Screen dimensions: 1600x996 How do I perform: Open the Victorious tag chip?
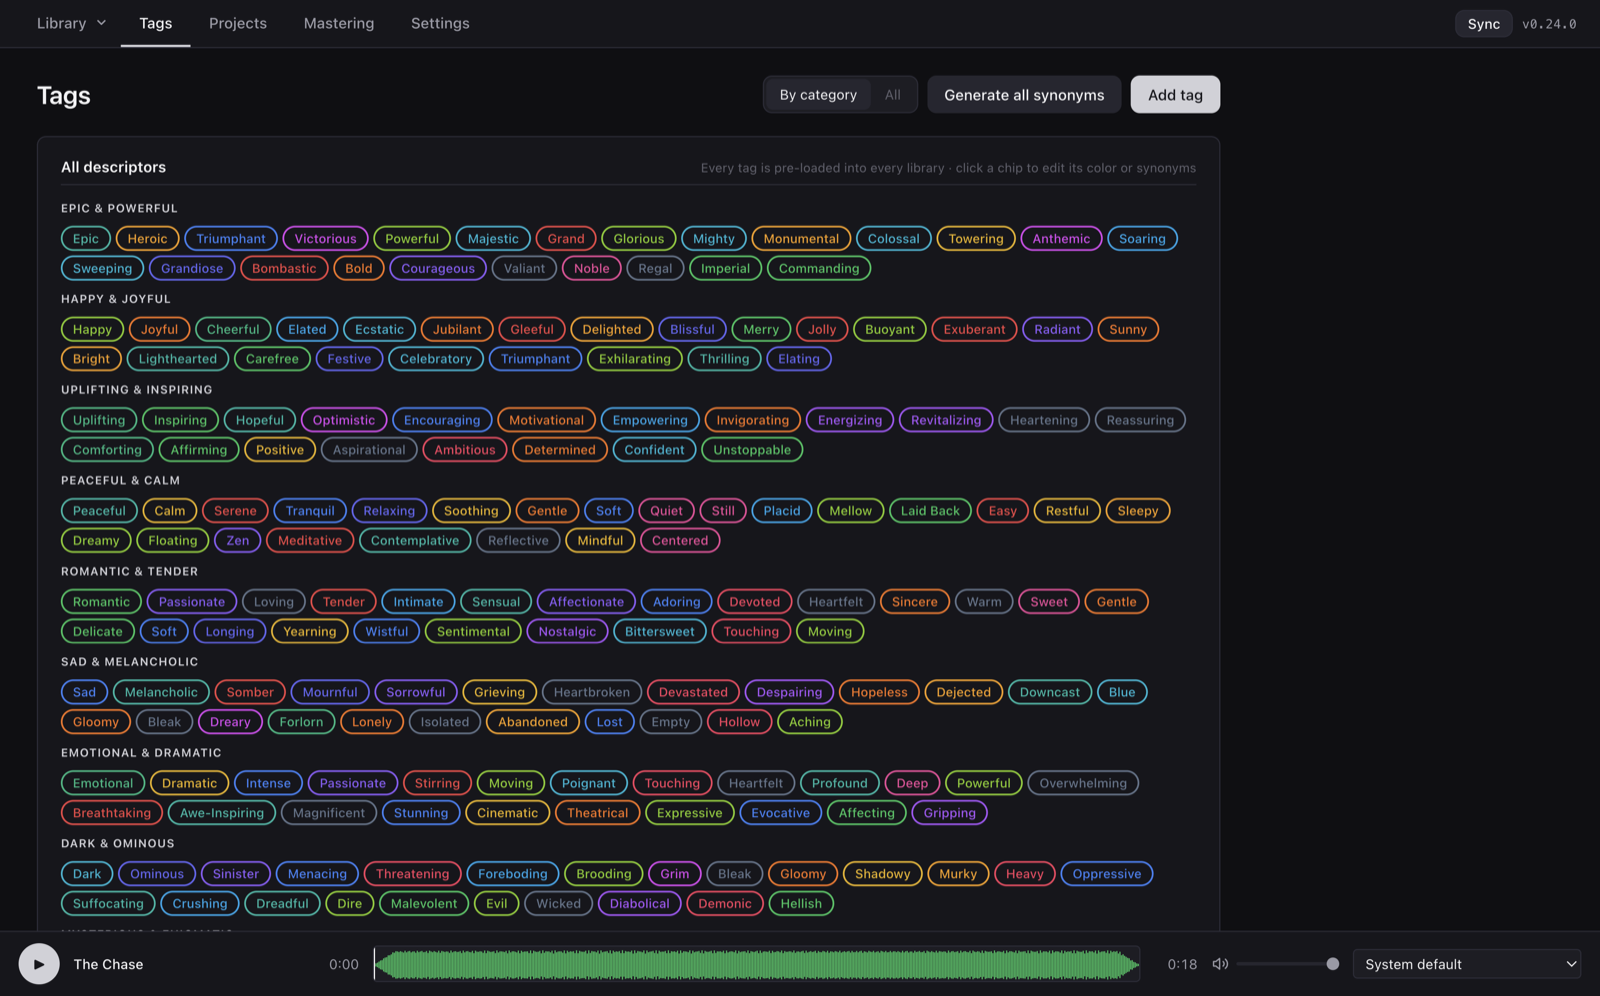325,239
